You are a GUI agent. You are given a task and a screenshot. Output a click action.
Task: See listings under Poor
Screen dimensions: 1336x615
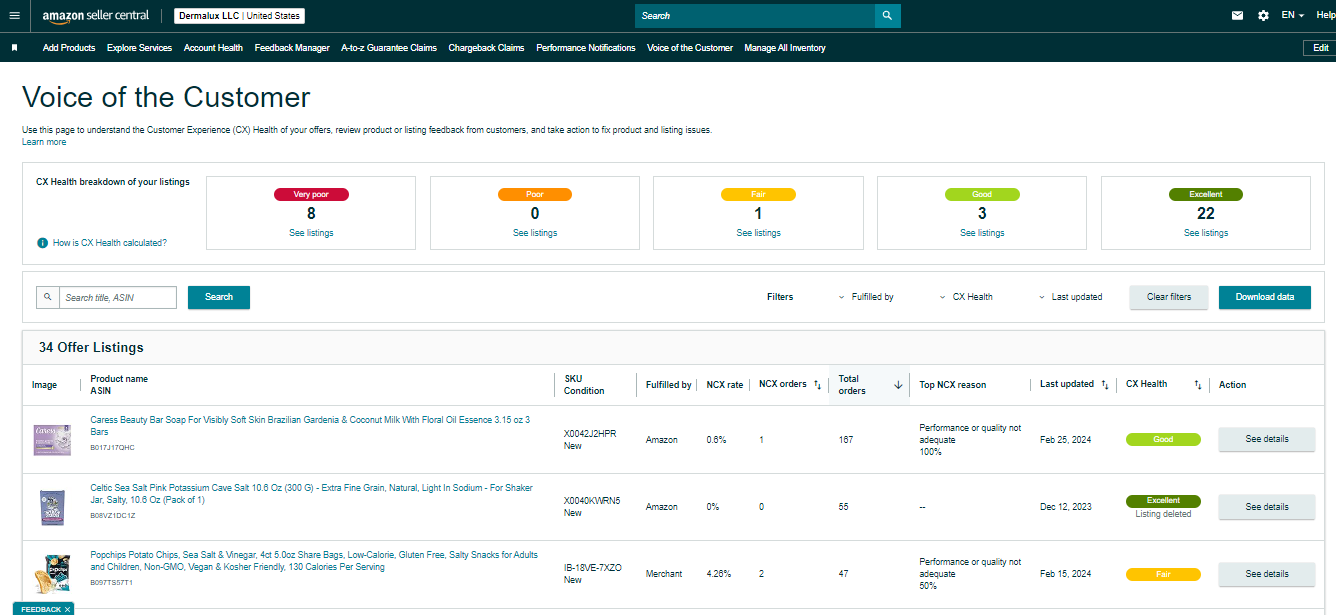tap(535, 233)
